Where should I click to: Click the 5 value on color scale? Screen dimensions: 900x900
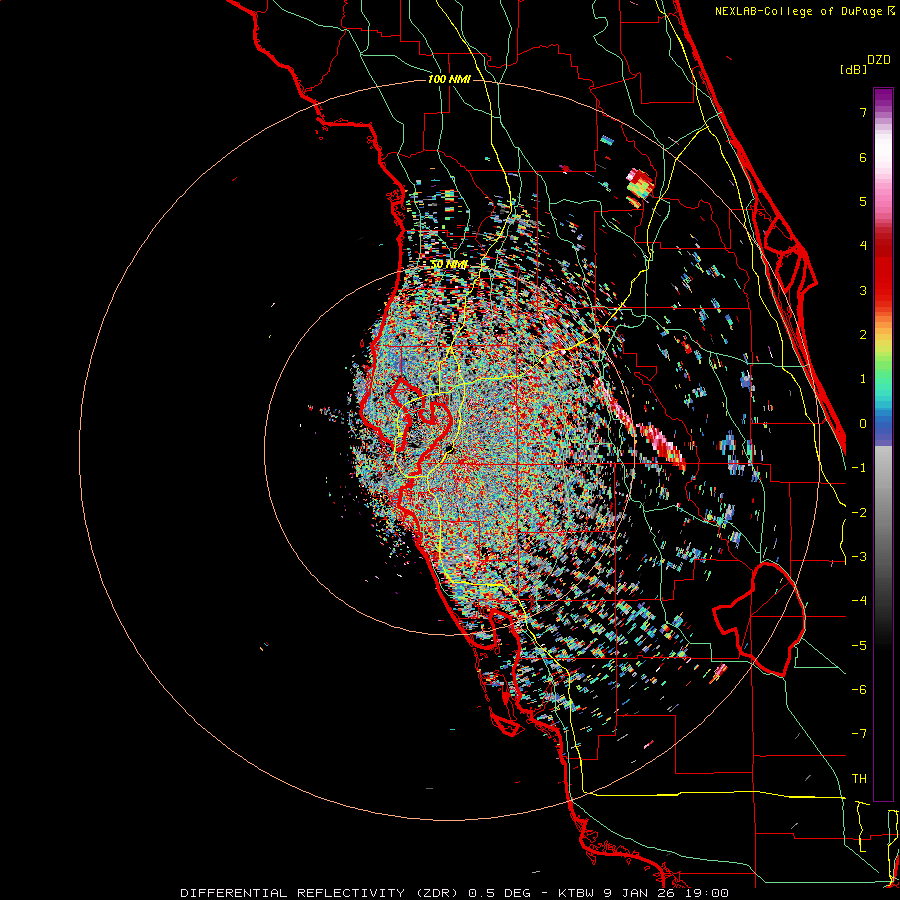863,201
